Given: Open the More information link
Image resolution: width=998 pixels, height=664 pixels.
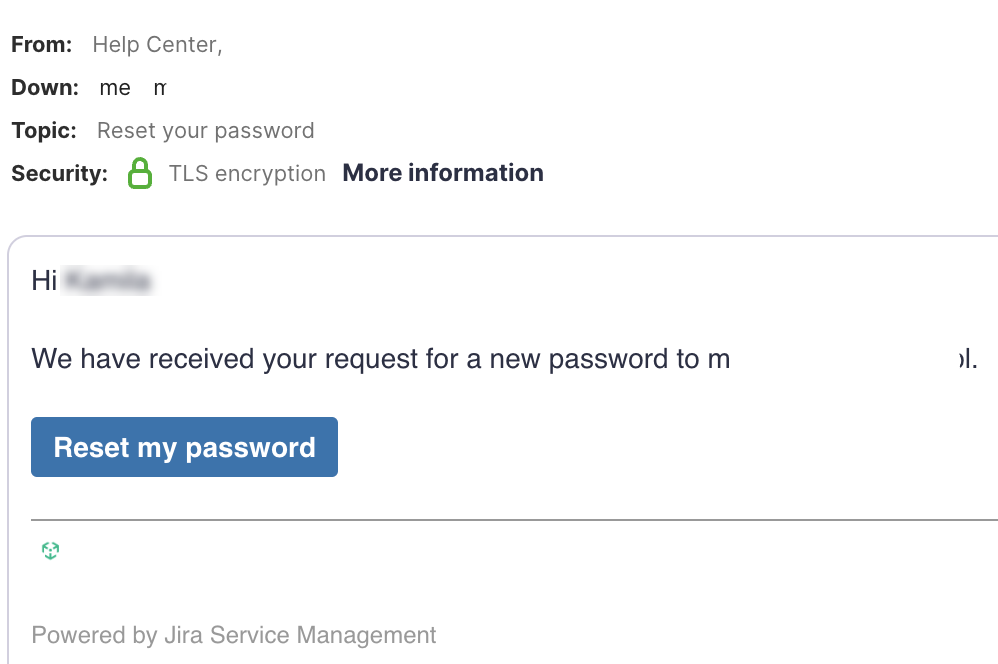Looking at the screenshot, I should pos(443,173).
